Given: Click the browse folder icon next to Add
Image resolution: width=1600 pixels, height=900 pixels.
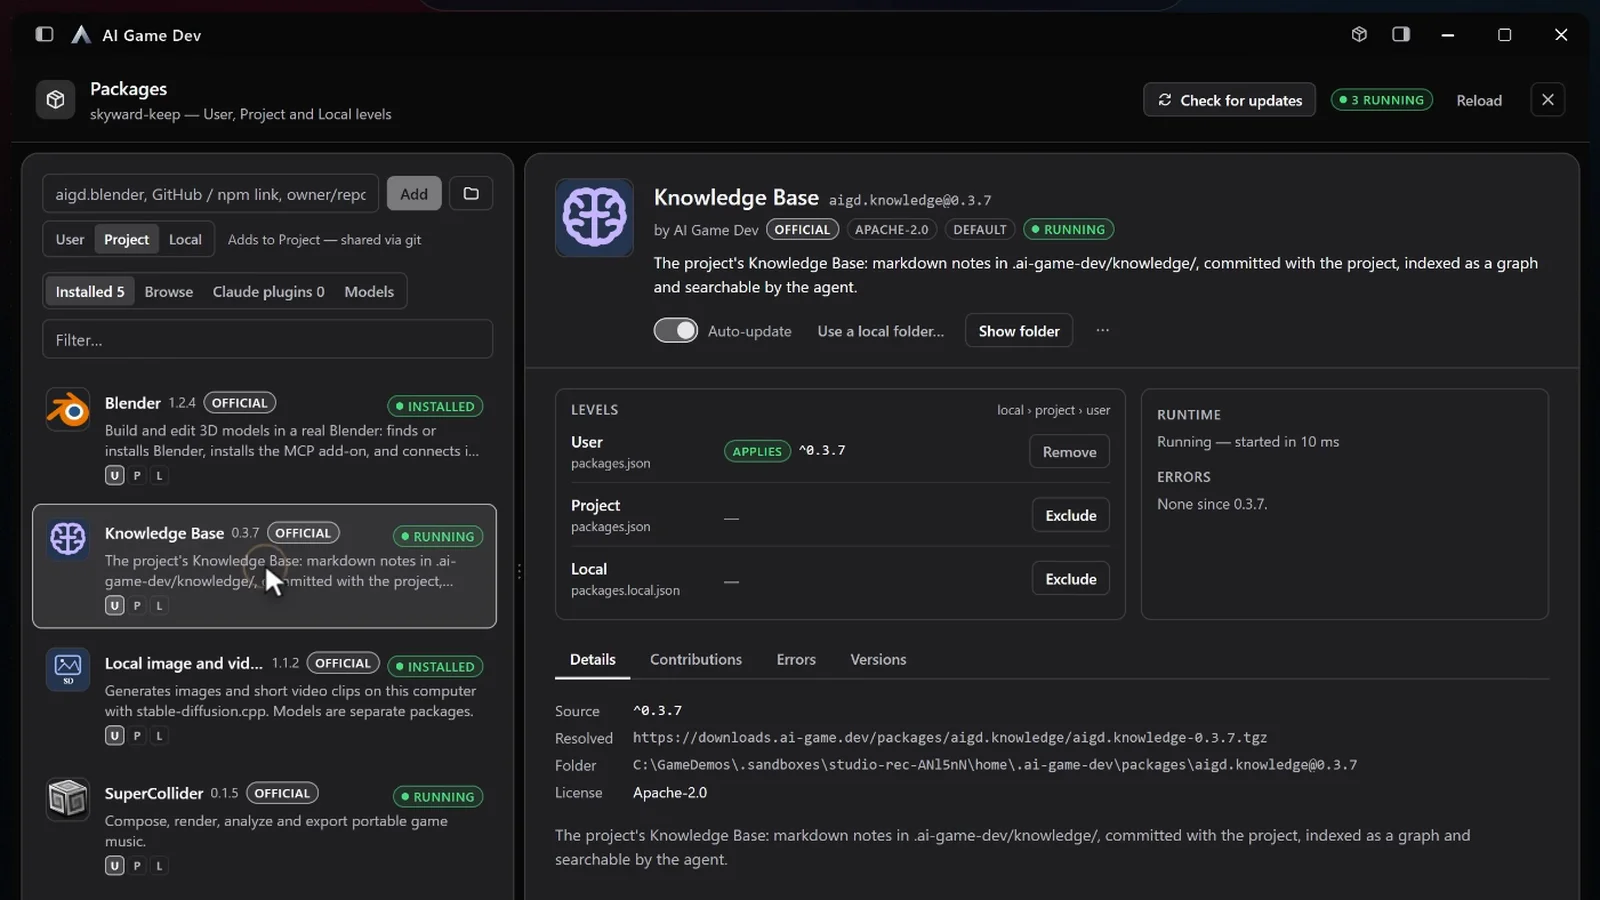Looking at the screenshot, I should pos(471,194).
